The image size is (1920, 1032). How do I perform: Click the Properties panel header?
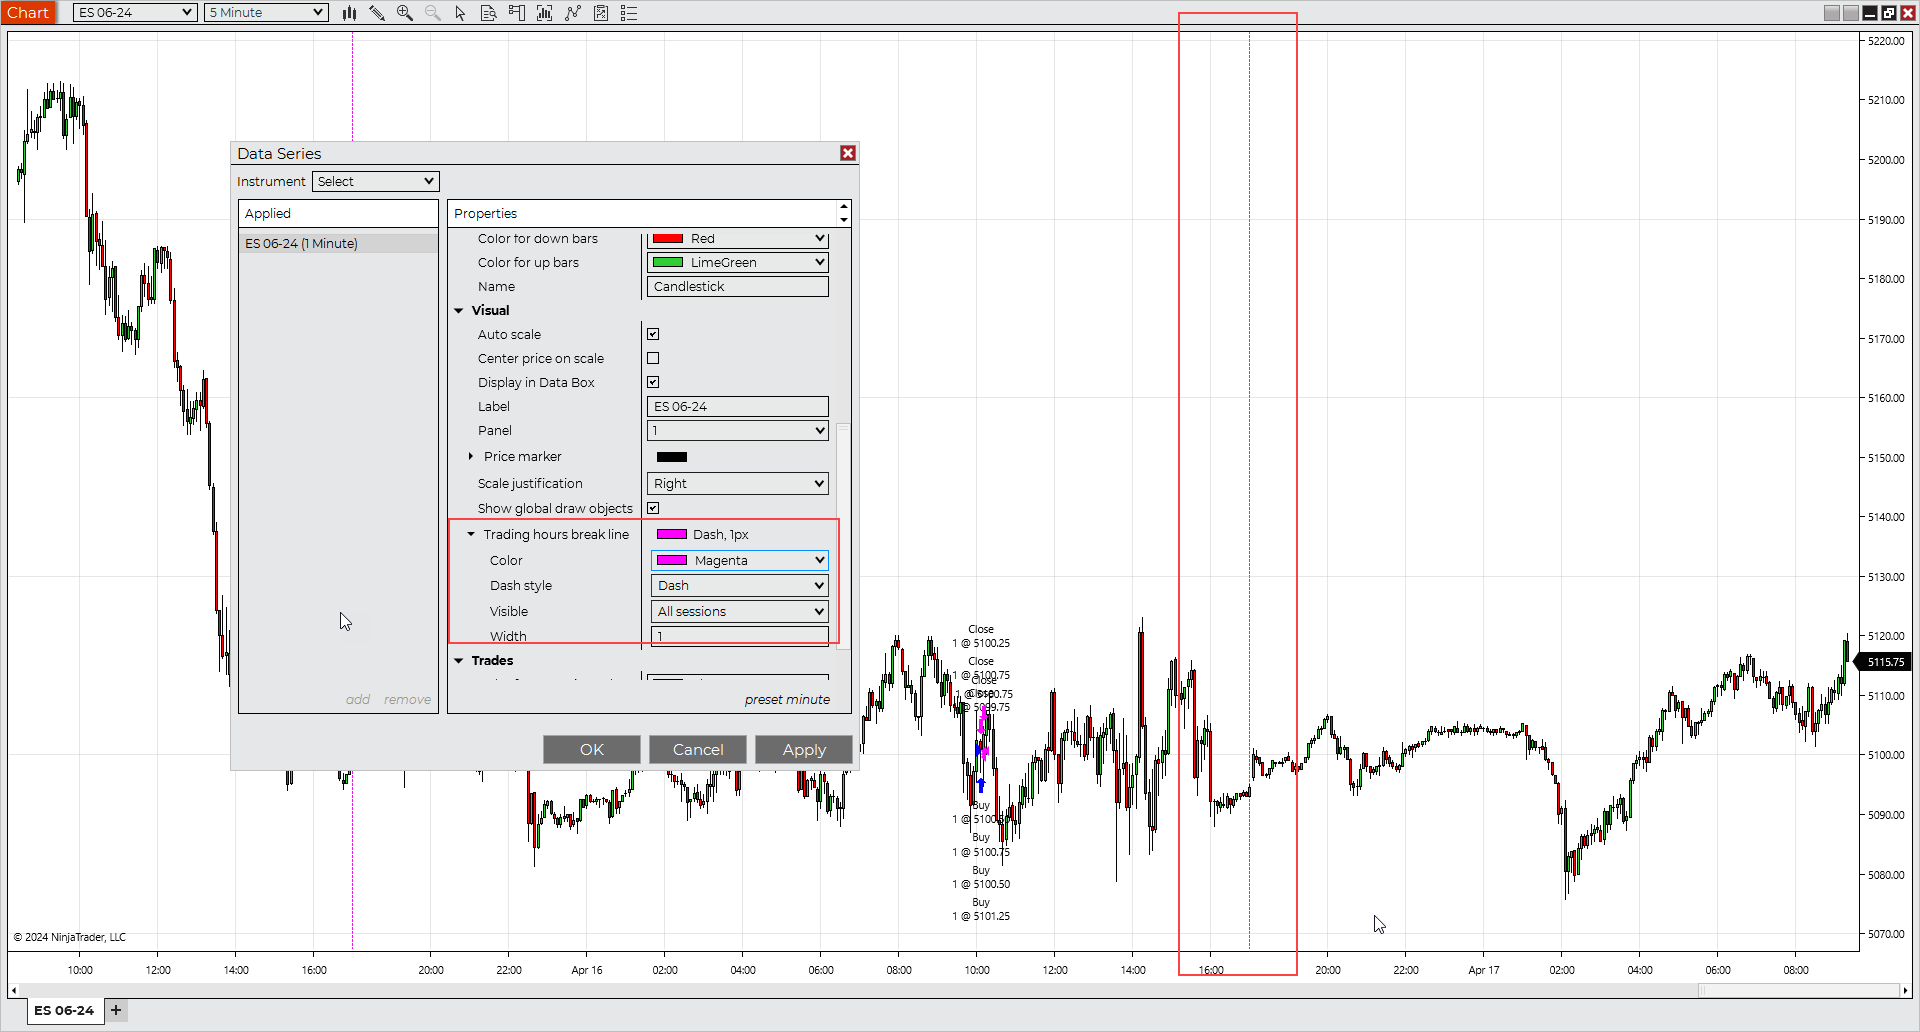pyautogui.click(x=643, y=214)
